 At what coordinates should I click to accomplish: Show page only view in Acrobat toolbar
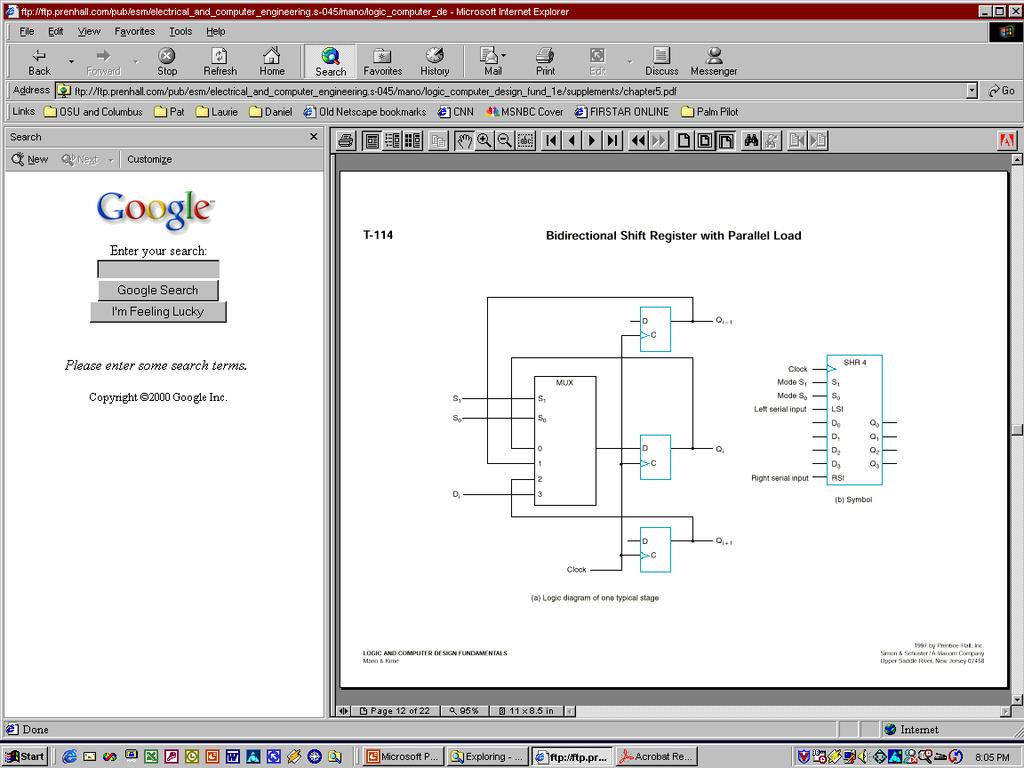pos(372,141)
